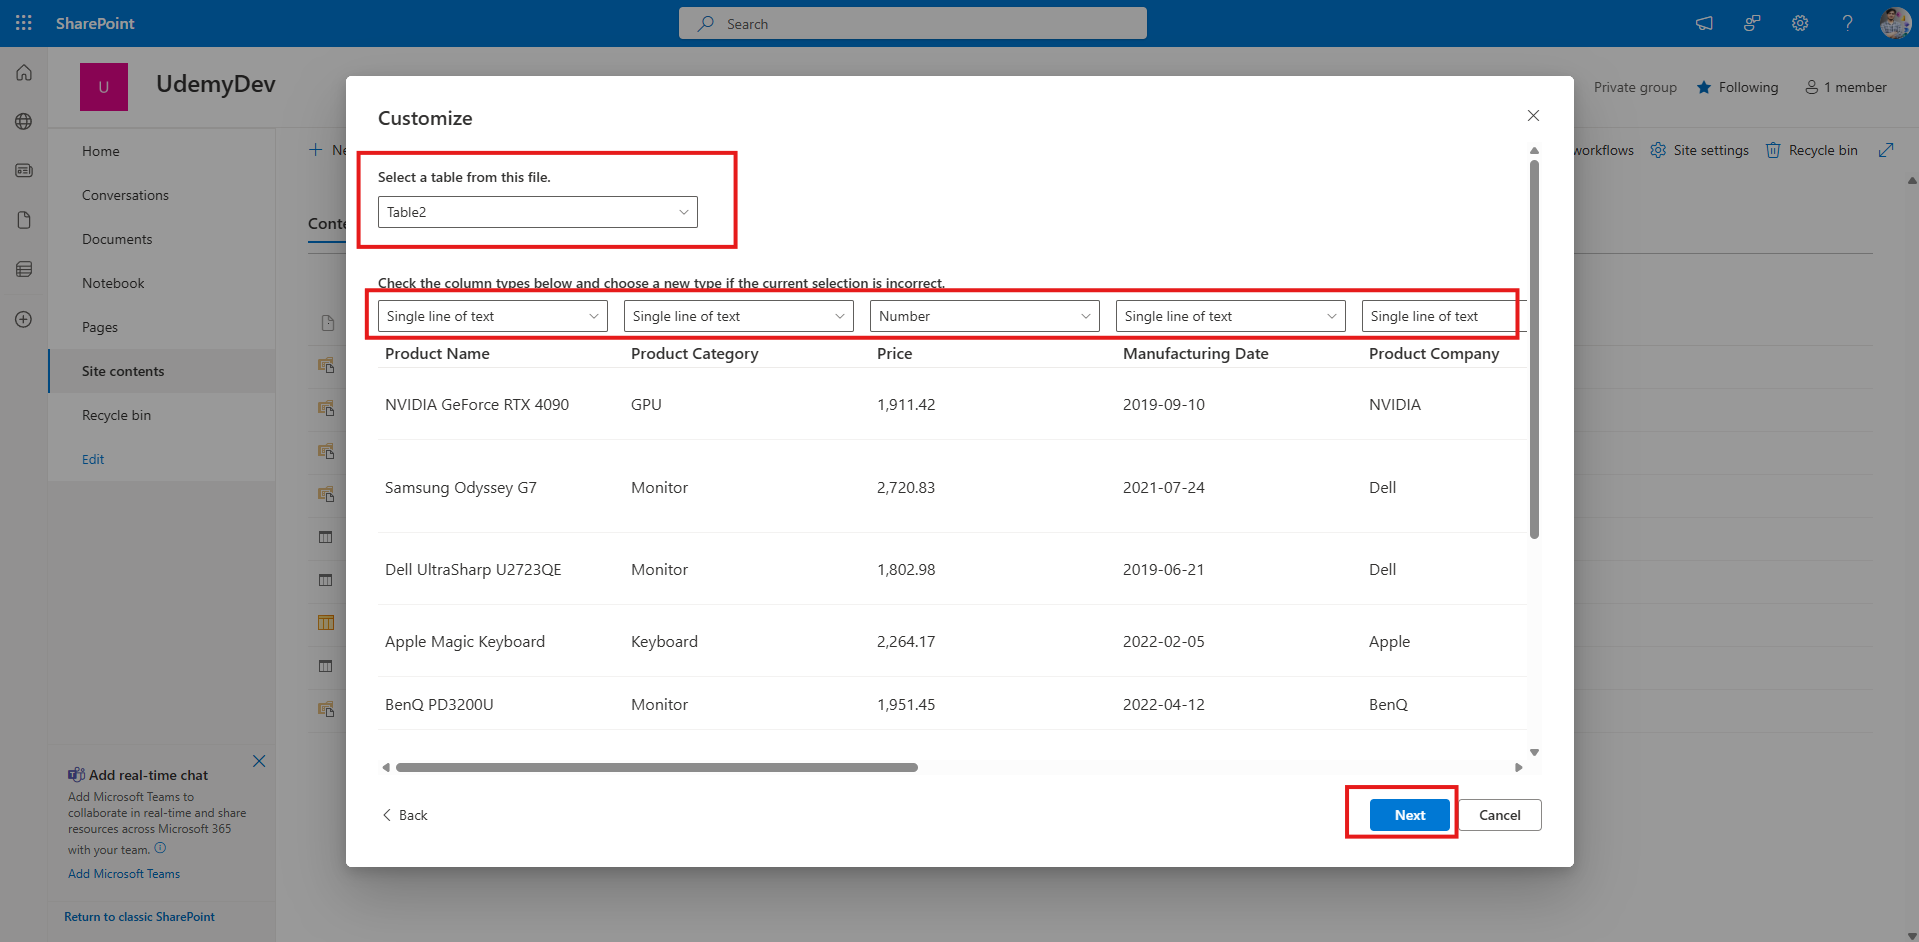Open My Files page icon in rail
The width and height of the screenshot is (1919, 942).
[24, 220]
